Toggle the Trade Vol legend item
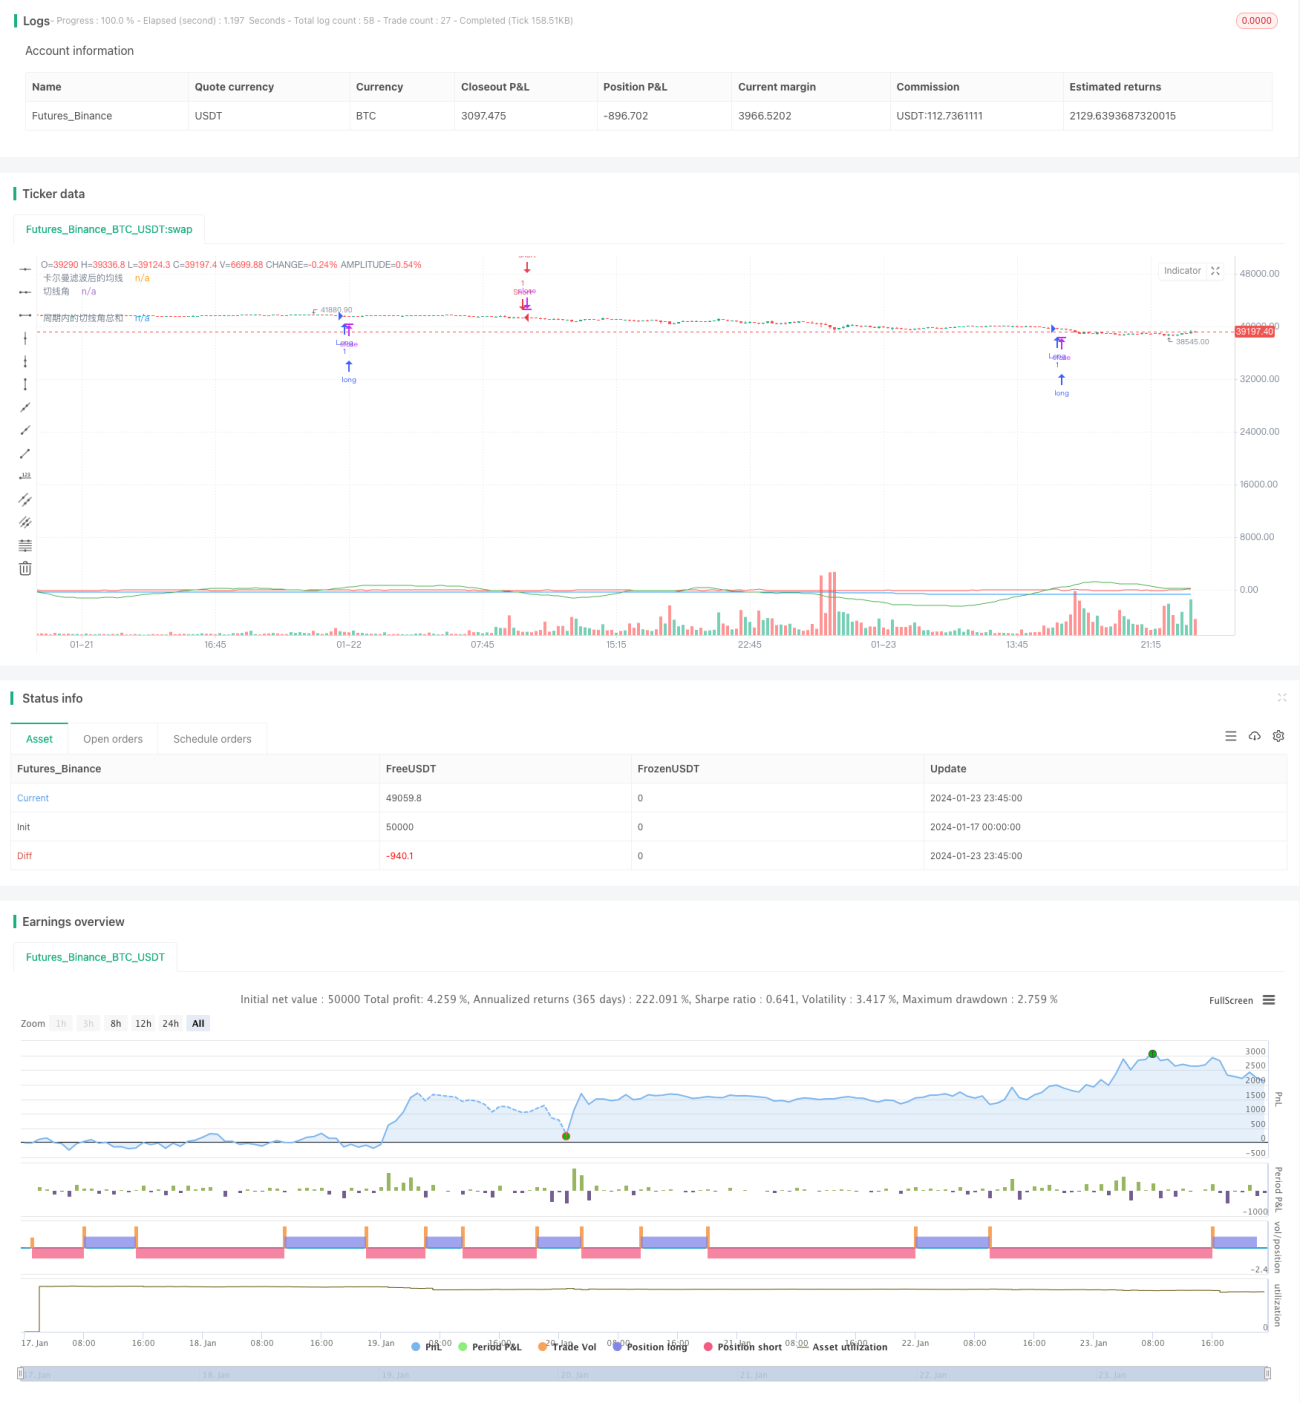This screenshot has height=1403, width=1300. pyautogui.click(x=567, y=1347)
